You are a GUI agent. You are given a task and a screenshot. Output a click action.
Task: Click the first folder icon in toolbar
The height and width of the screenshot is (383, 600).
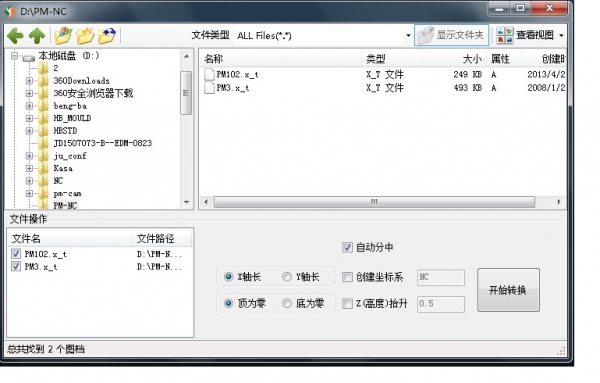(63, 35)
